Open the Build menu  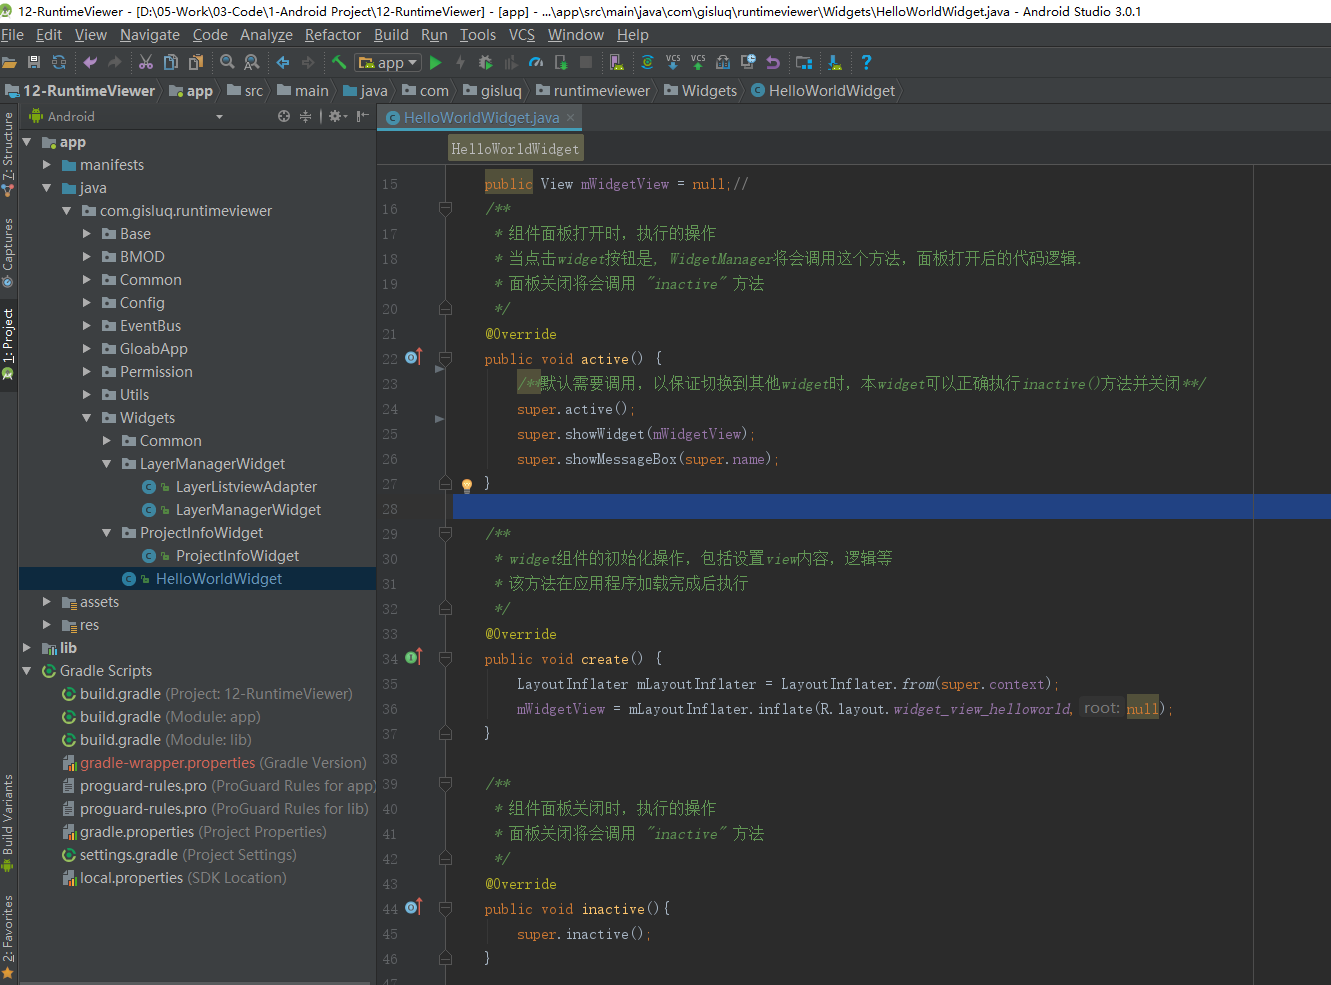[x=391, y=34]
